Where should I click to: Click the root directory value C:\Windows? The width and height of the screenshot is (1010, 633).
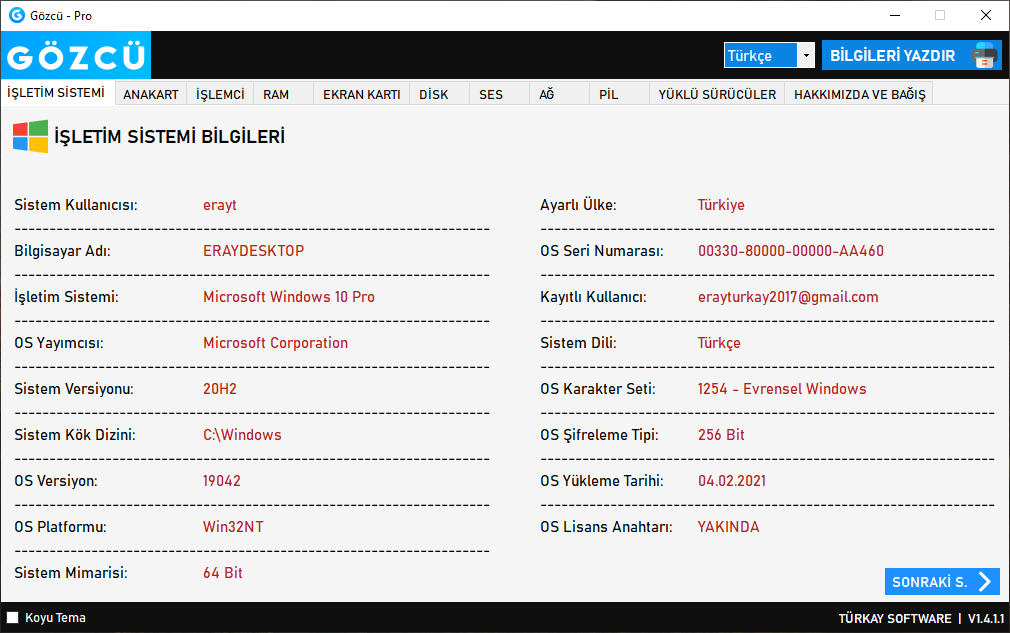click(x=242, y=435)
